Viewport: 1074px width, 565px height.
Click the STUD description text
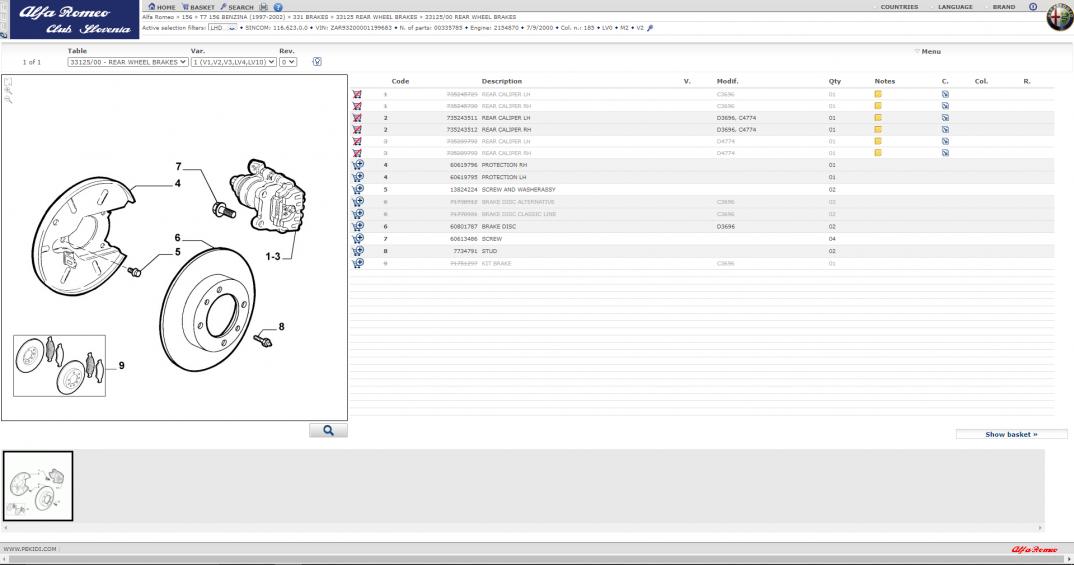[x=489, y=251]
